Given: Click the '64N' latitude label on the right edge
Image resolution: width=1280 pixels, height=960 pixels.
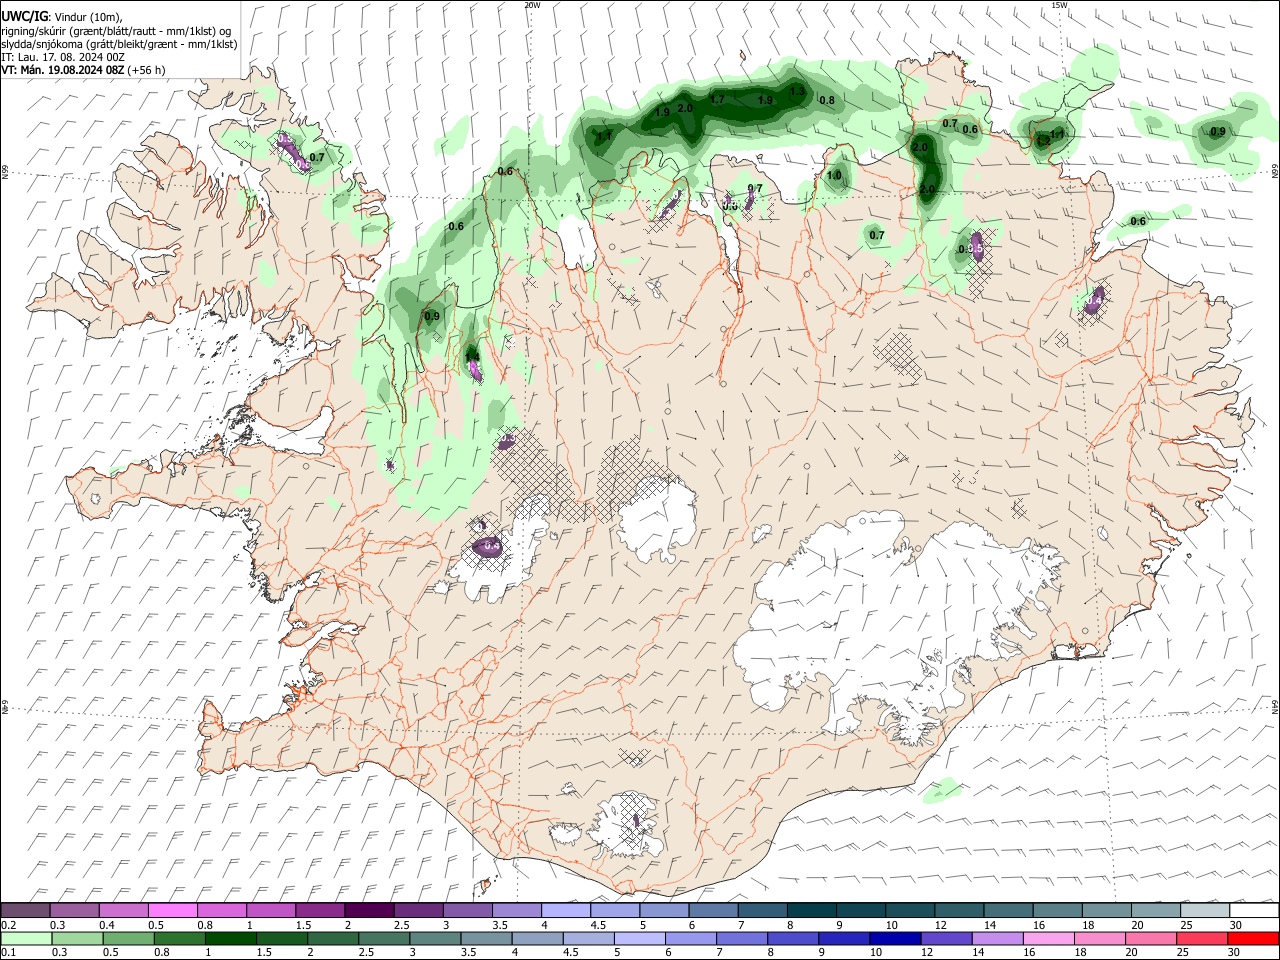Looking at the screenshot, I should click(x=1275, y=706).
